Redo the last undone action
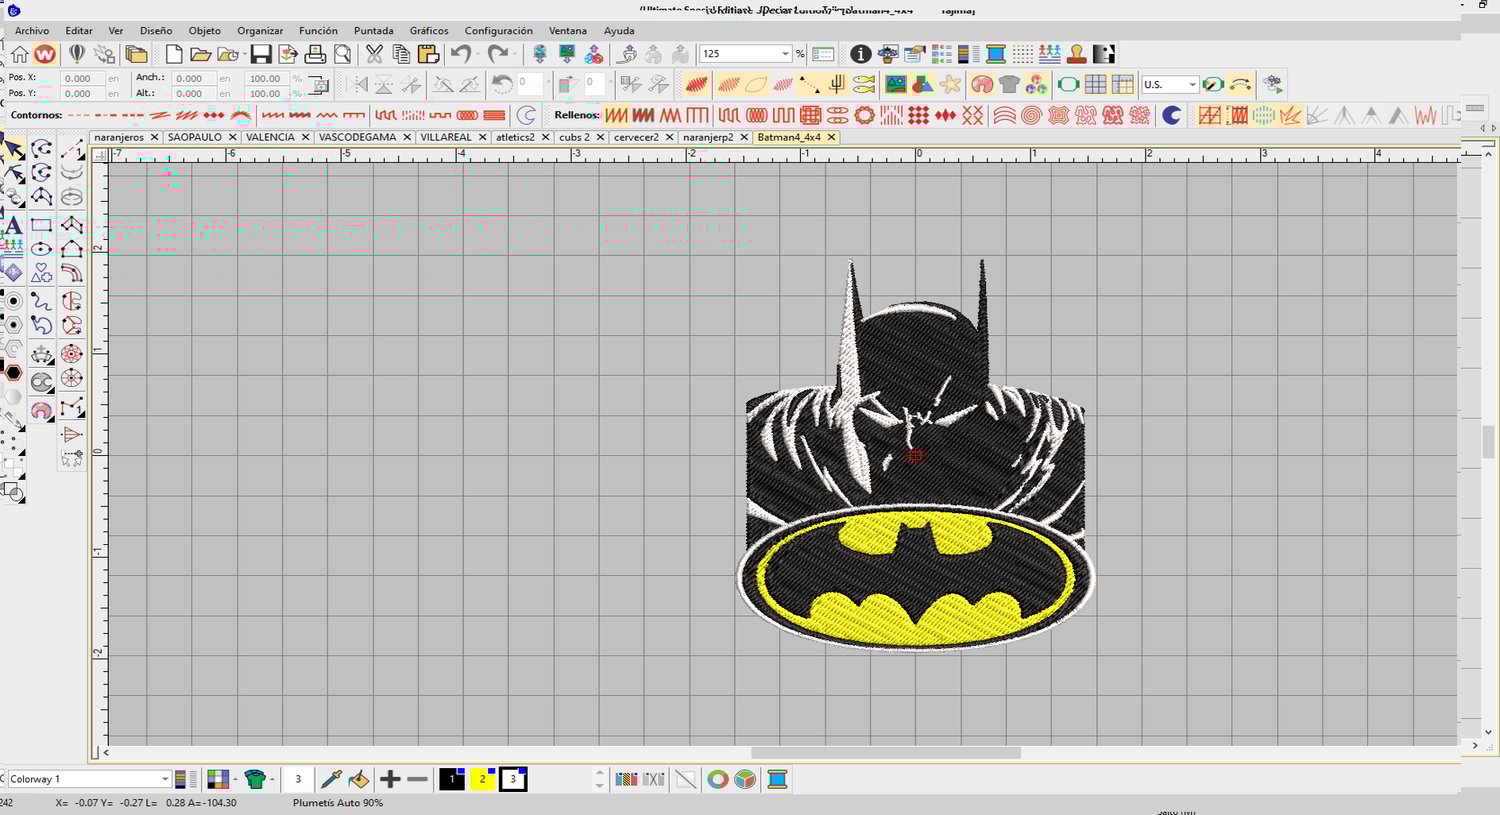1500x815 pixels. click(x=497, y=54)
